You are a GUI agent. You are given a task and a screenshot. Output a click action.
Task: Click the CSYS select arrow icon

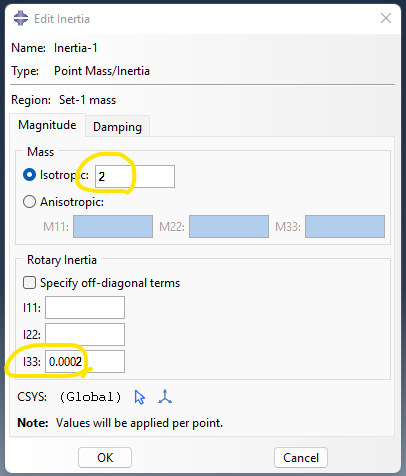140,397
